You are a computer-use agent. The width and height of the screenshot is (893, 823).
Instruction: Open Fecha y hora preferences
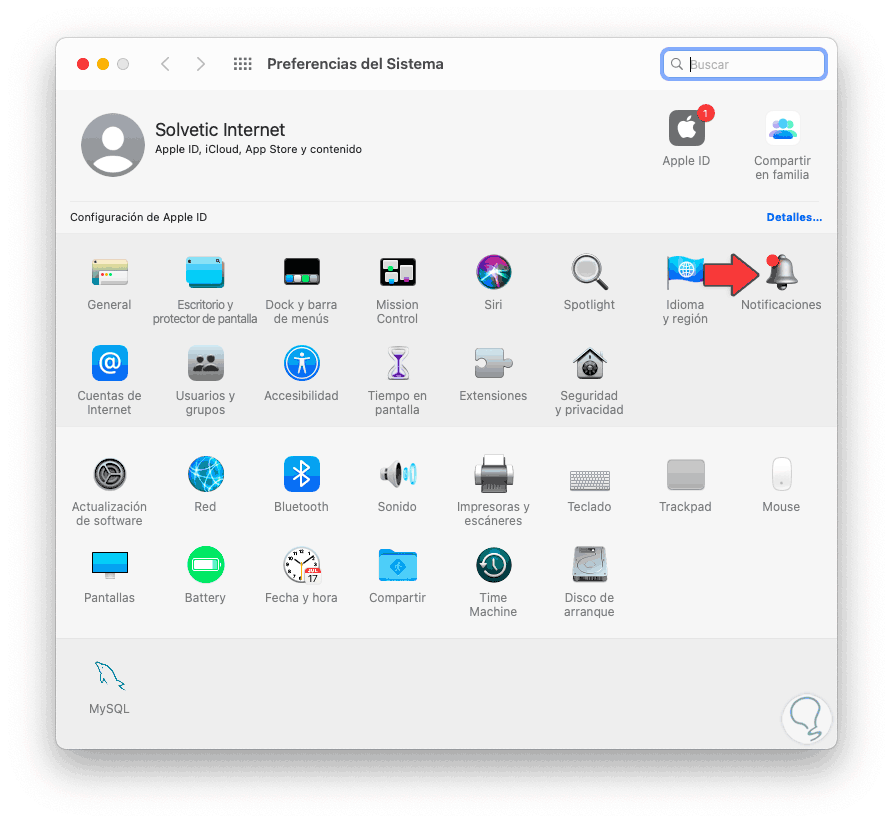(x=301, y=565)
